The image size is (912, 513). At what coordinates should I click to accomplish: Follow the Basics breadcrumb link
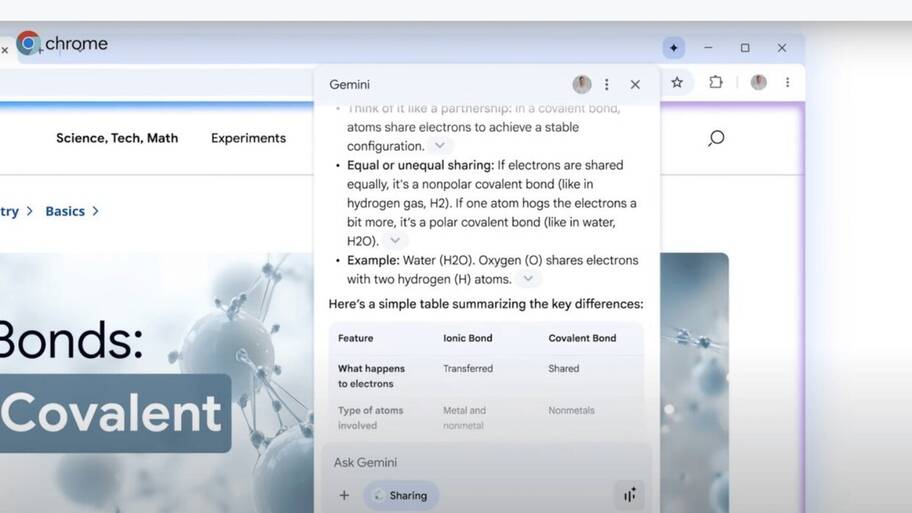click(x=65, y=211)
